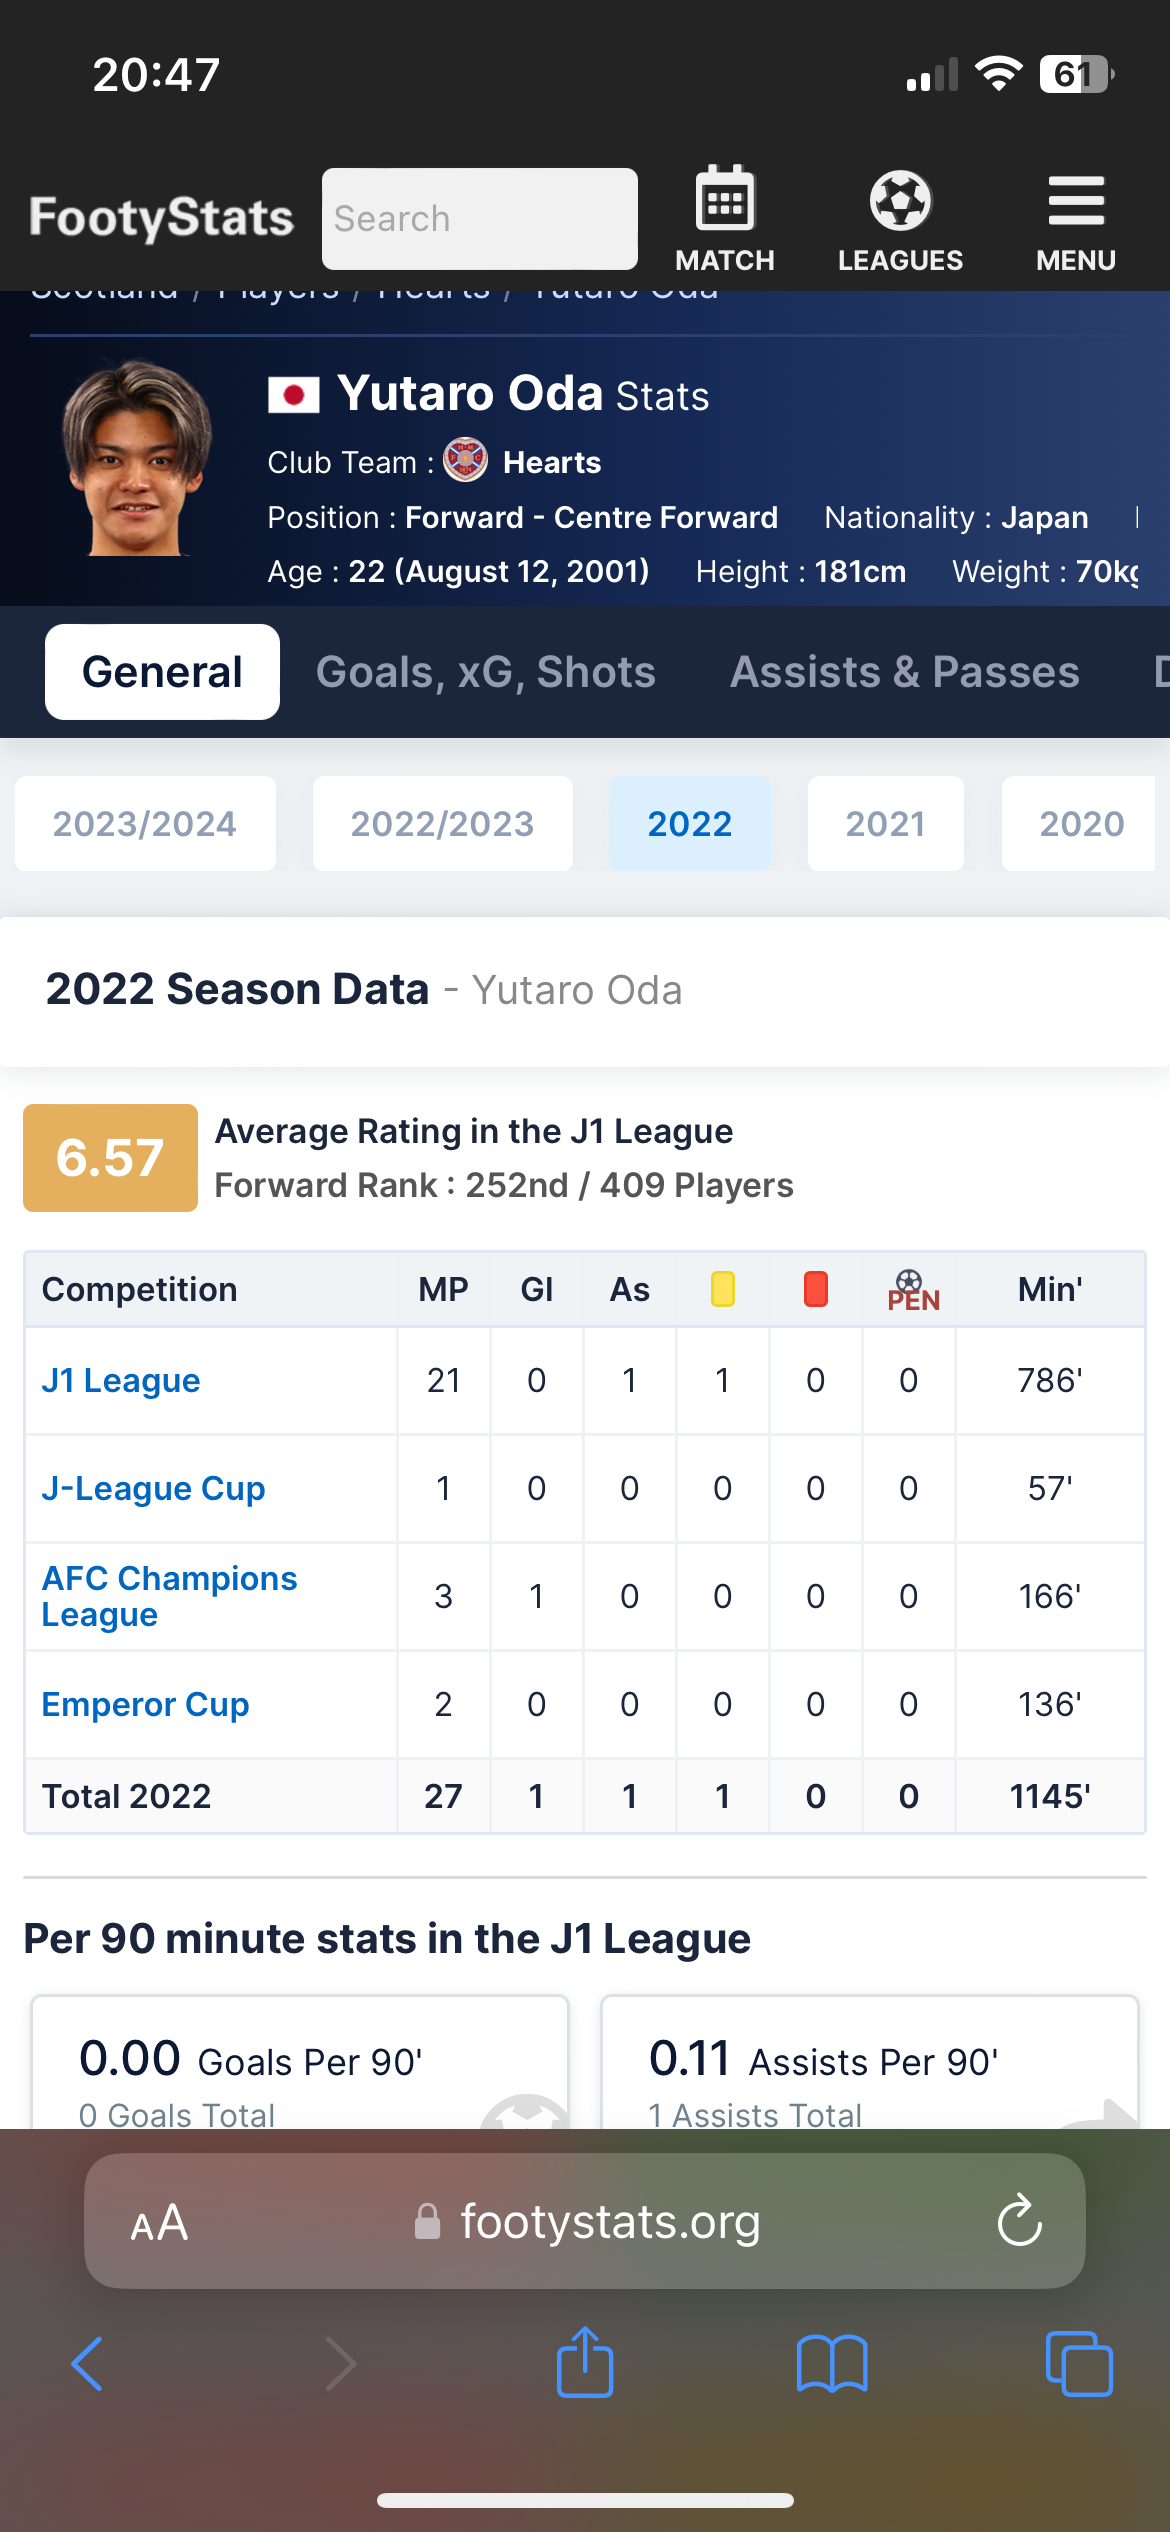This screenshot has width=1170, height=2532.
Task: Tap the AA reader text-size button
Action: click(159, 2222)
